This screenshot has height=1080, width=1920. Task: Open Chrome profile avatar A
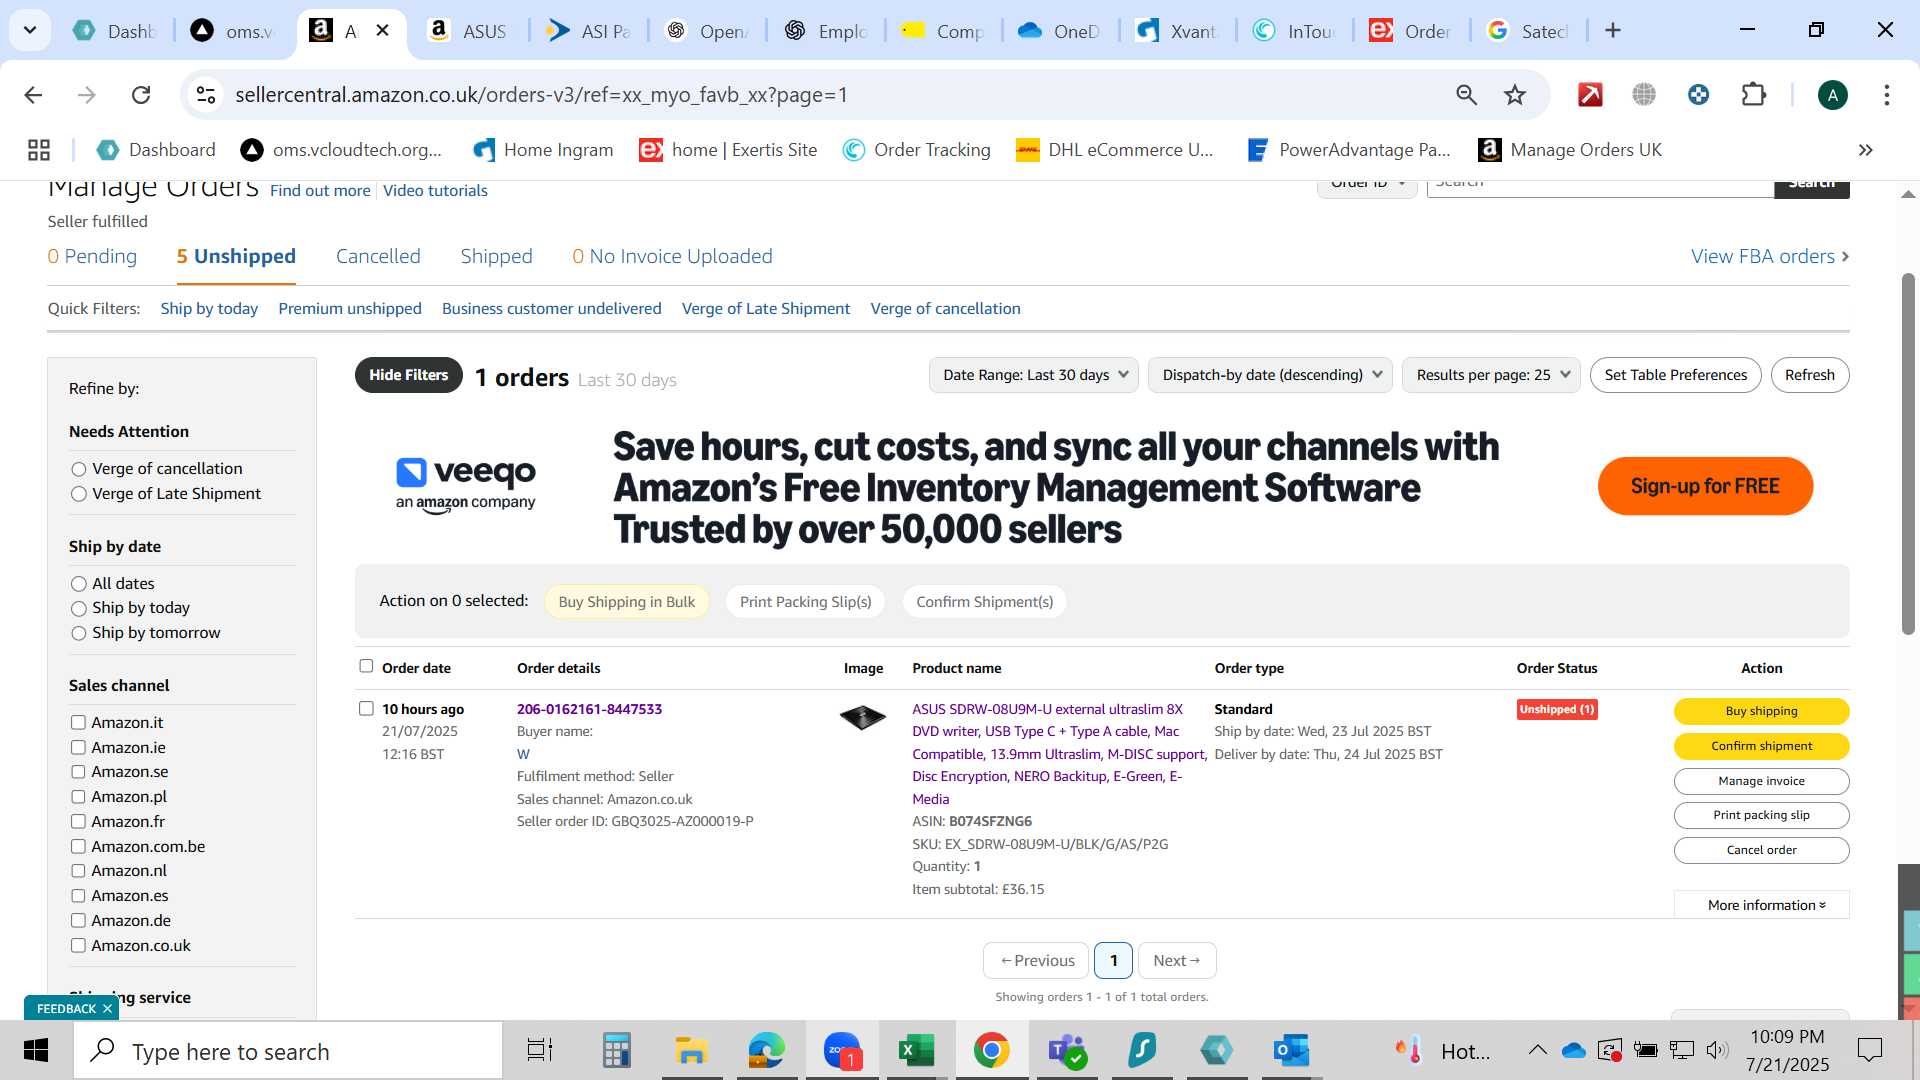pyautogui.click(x=1832, y=95)
